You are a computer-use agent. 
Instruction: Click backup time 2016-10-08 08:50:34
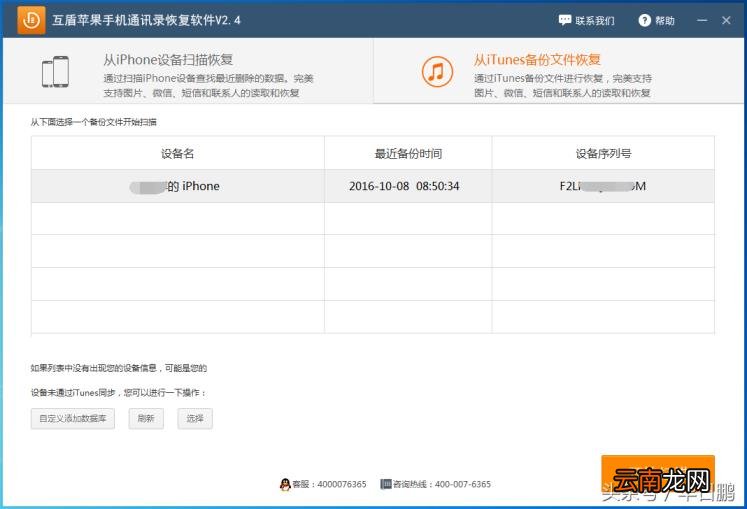[x=404, y=186]
